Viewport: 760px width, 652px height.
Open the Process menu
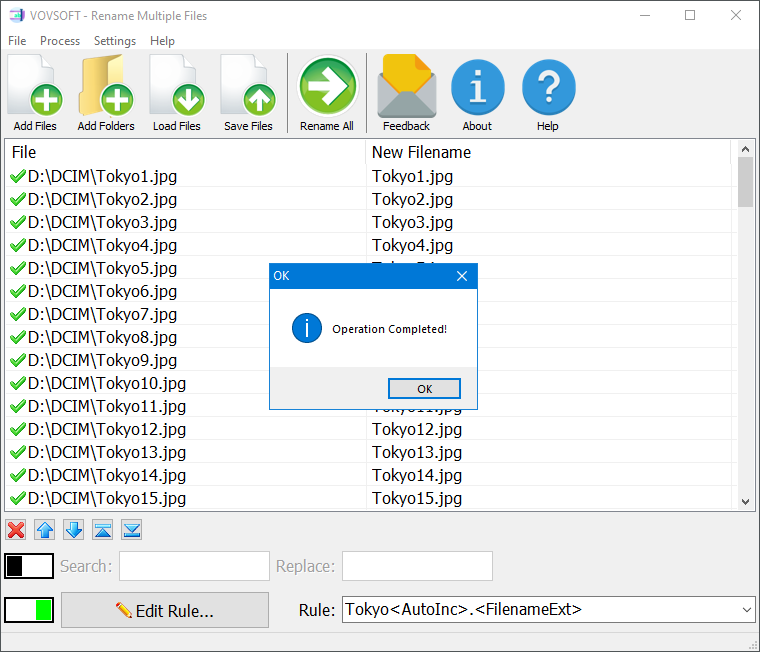(x=60, y=41)
